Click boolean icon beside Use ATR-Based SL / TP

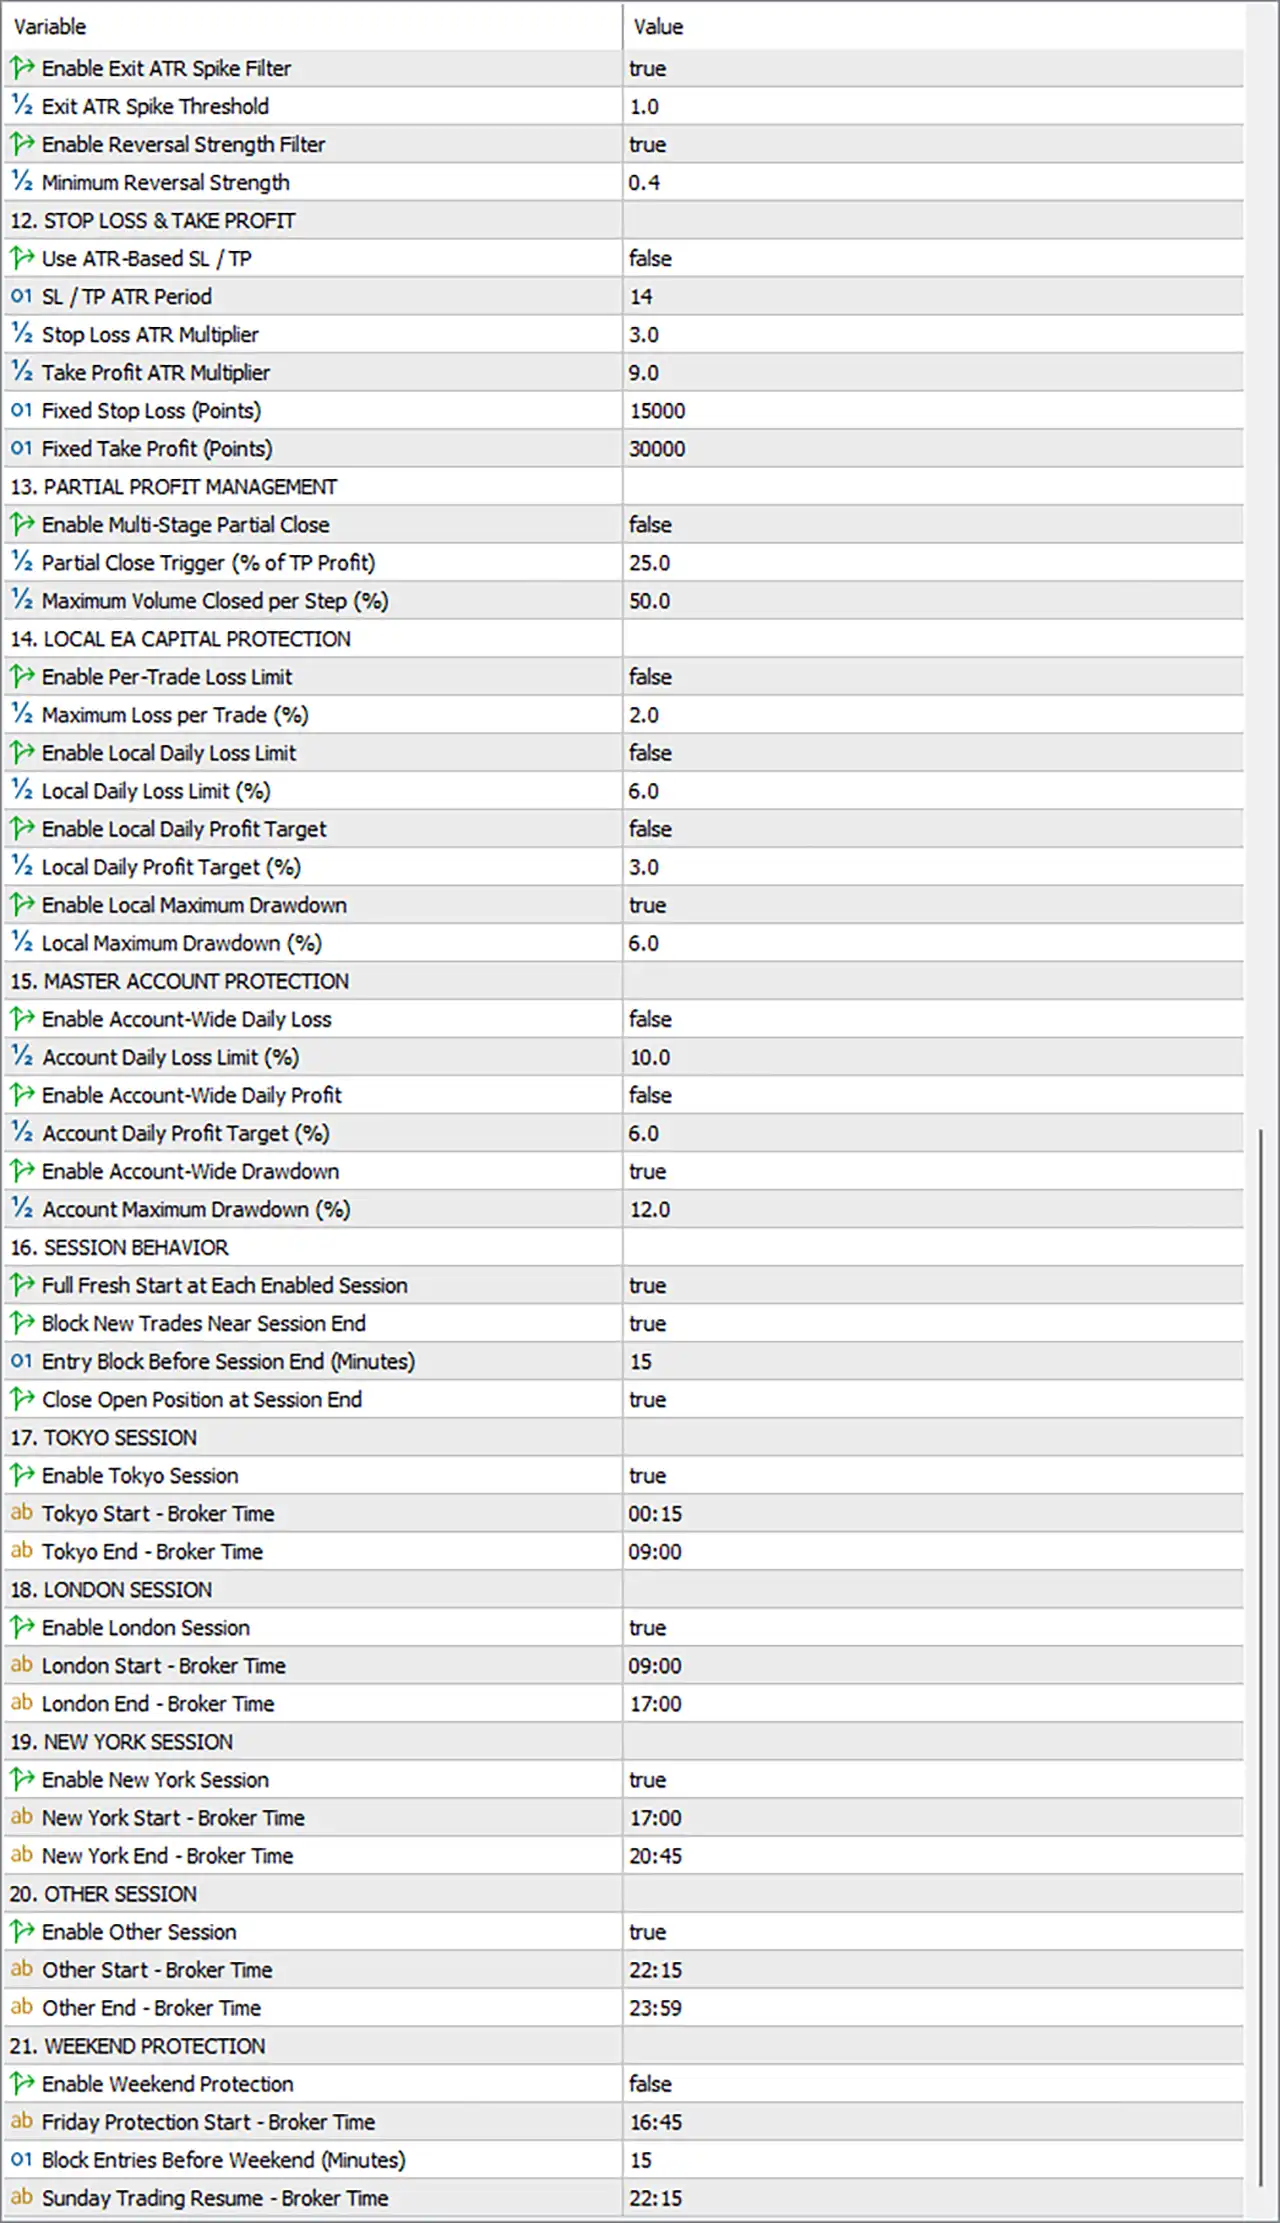coord(22,258)
